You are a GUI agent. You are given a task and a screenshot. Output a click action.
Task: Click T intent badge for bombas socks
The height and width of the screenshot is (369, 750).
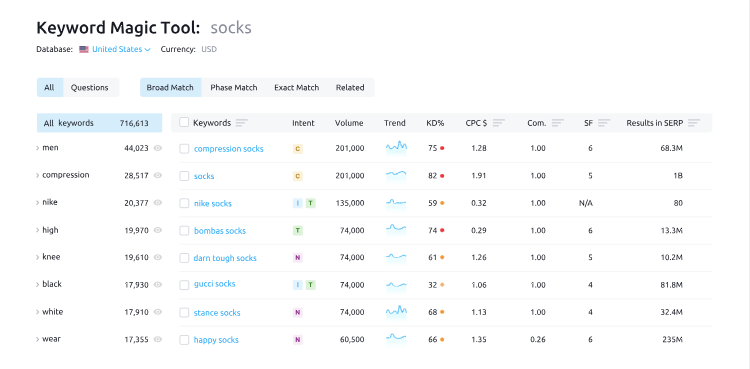(298, 231)
